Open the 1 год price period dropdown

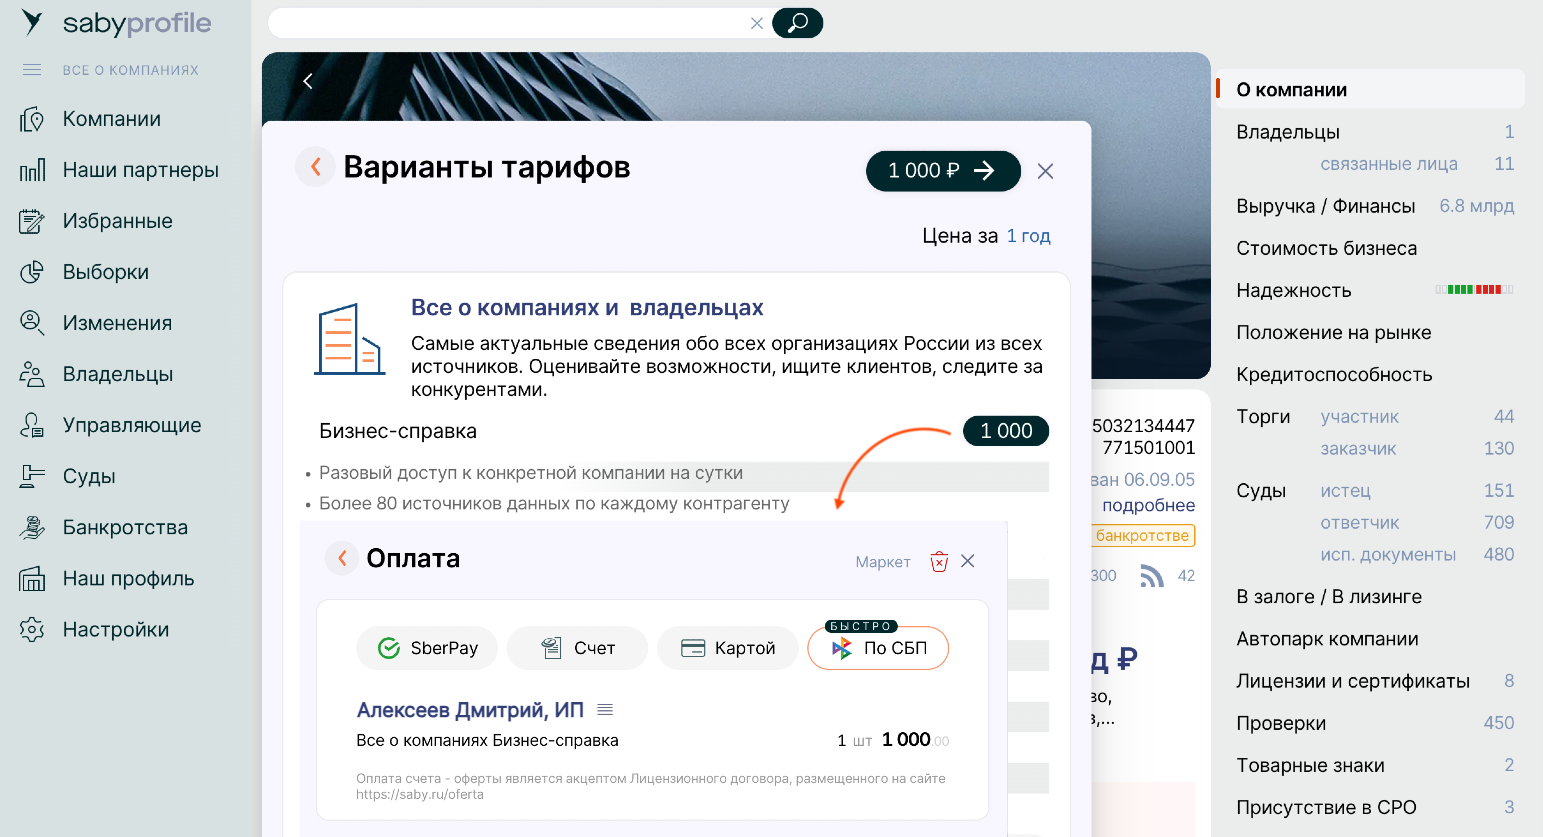[1028, 236]
